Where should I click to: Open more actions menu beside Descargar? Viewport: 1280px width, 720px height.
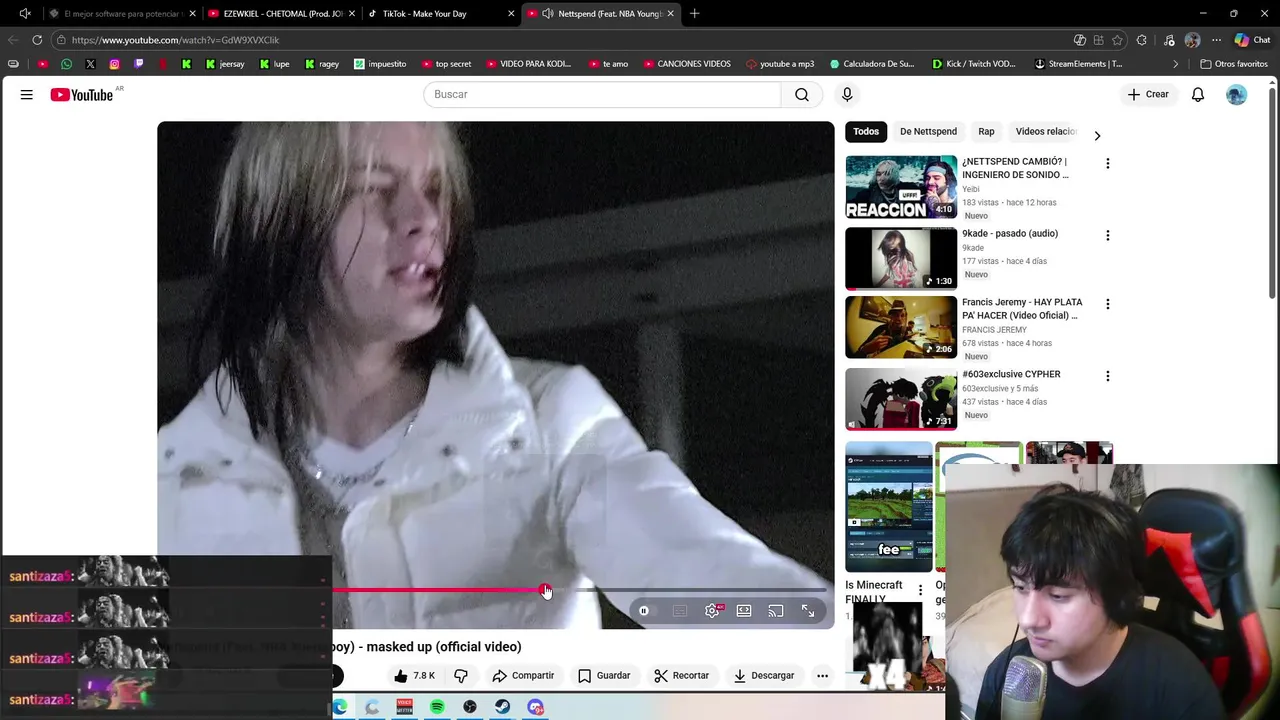[822, 676]
